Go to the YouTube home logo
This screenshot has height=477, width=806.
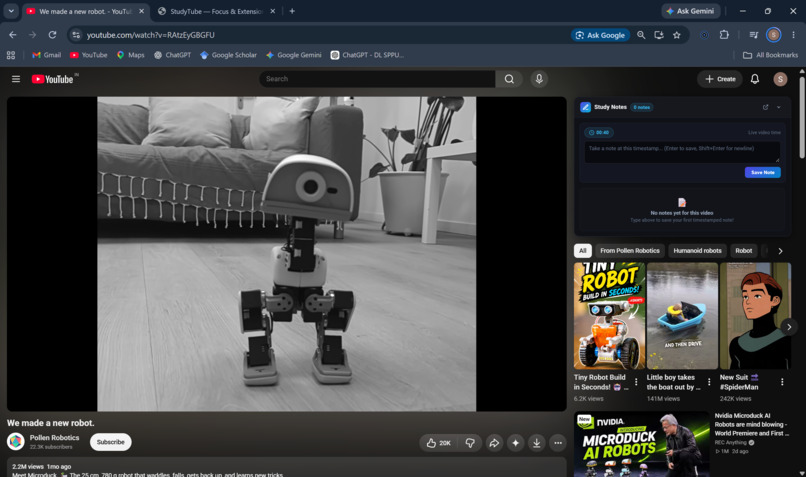click(x=52, y=79)
